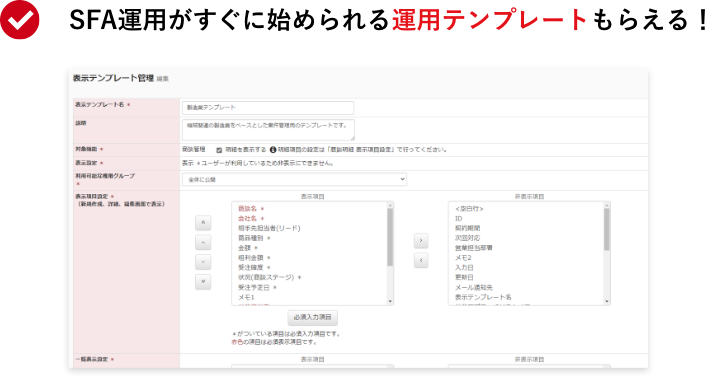Select 表示テンプレート名 in the 非表示項目 list

pos(483,297)
